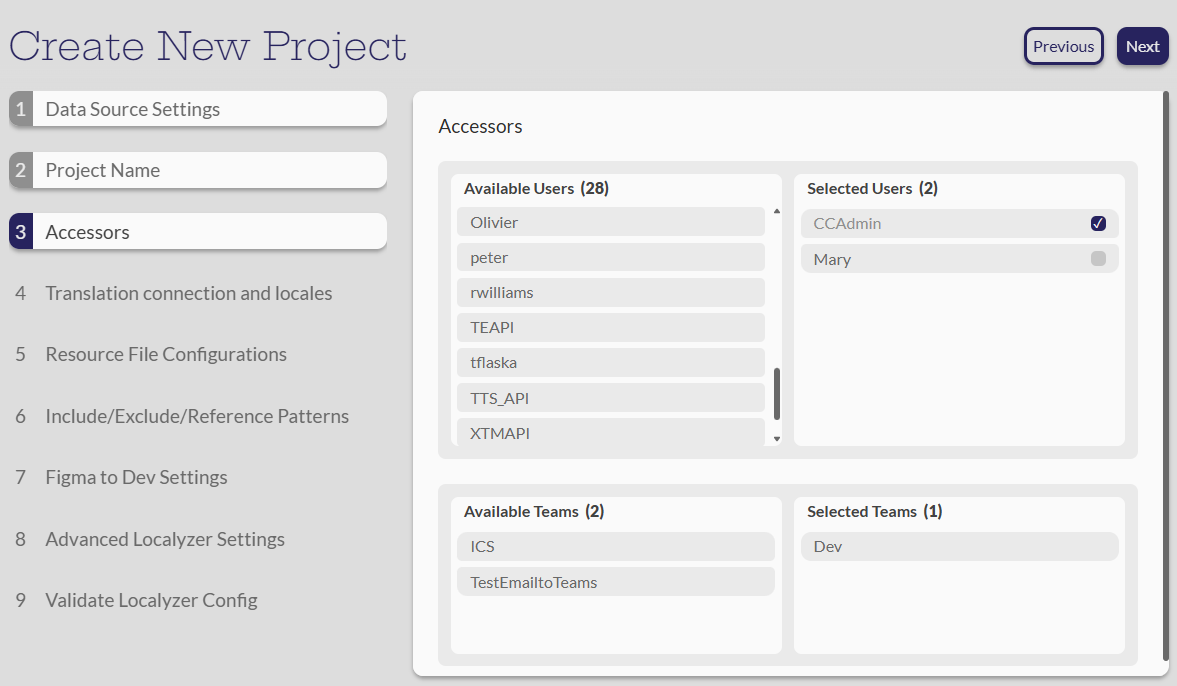Select the Accessors step
This screenshot has height=686, width=1177.
coord(198,232)
